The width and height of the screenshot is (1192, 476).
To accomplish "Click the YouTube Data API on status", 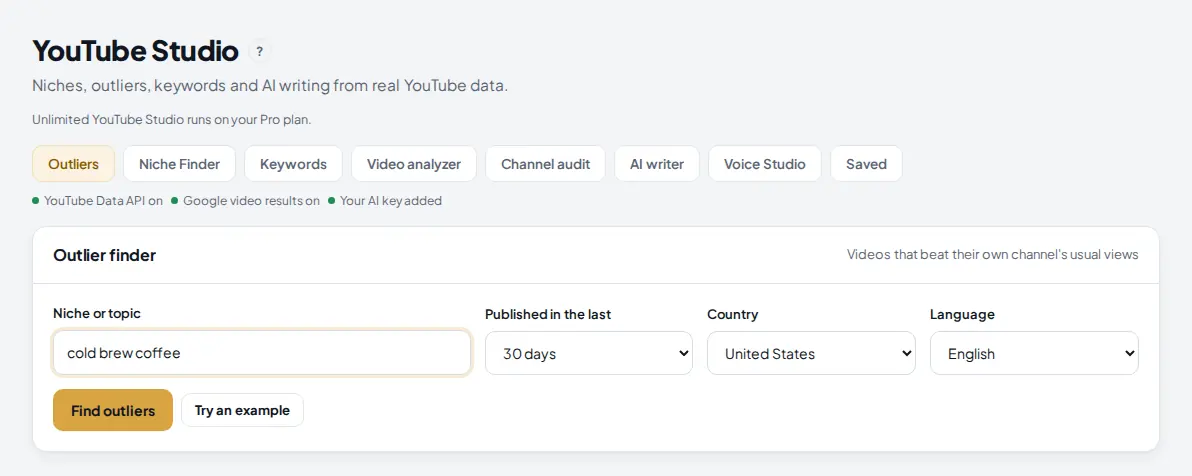I will pyautogui.click(x=97, y=201).
